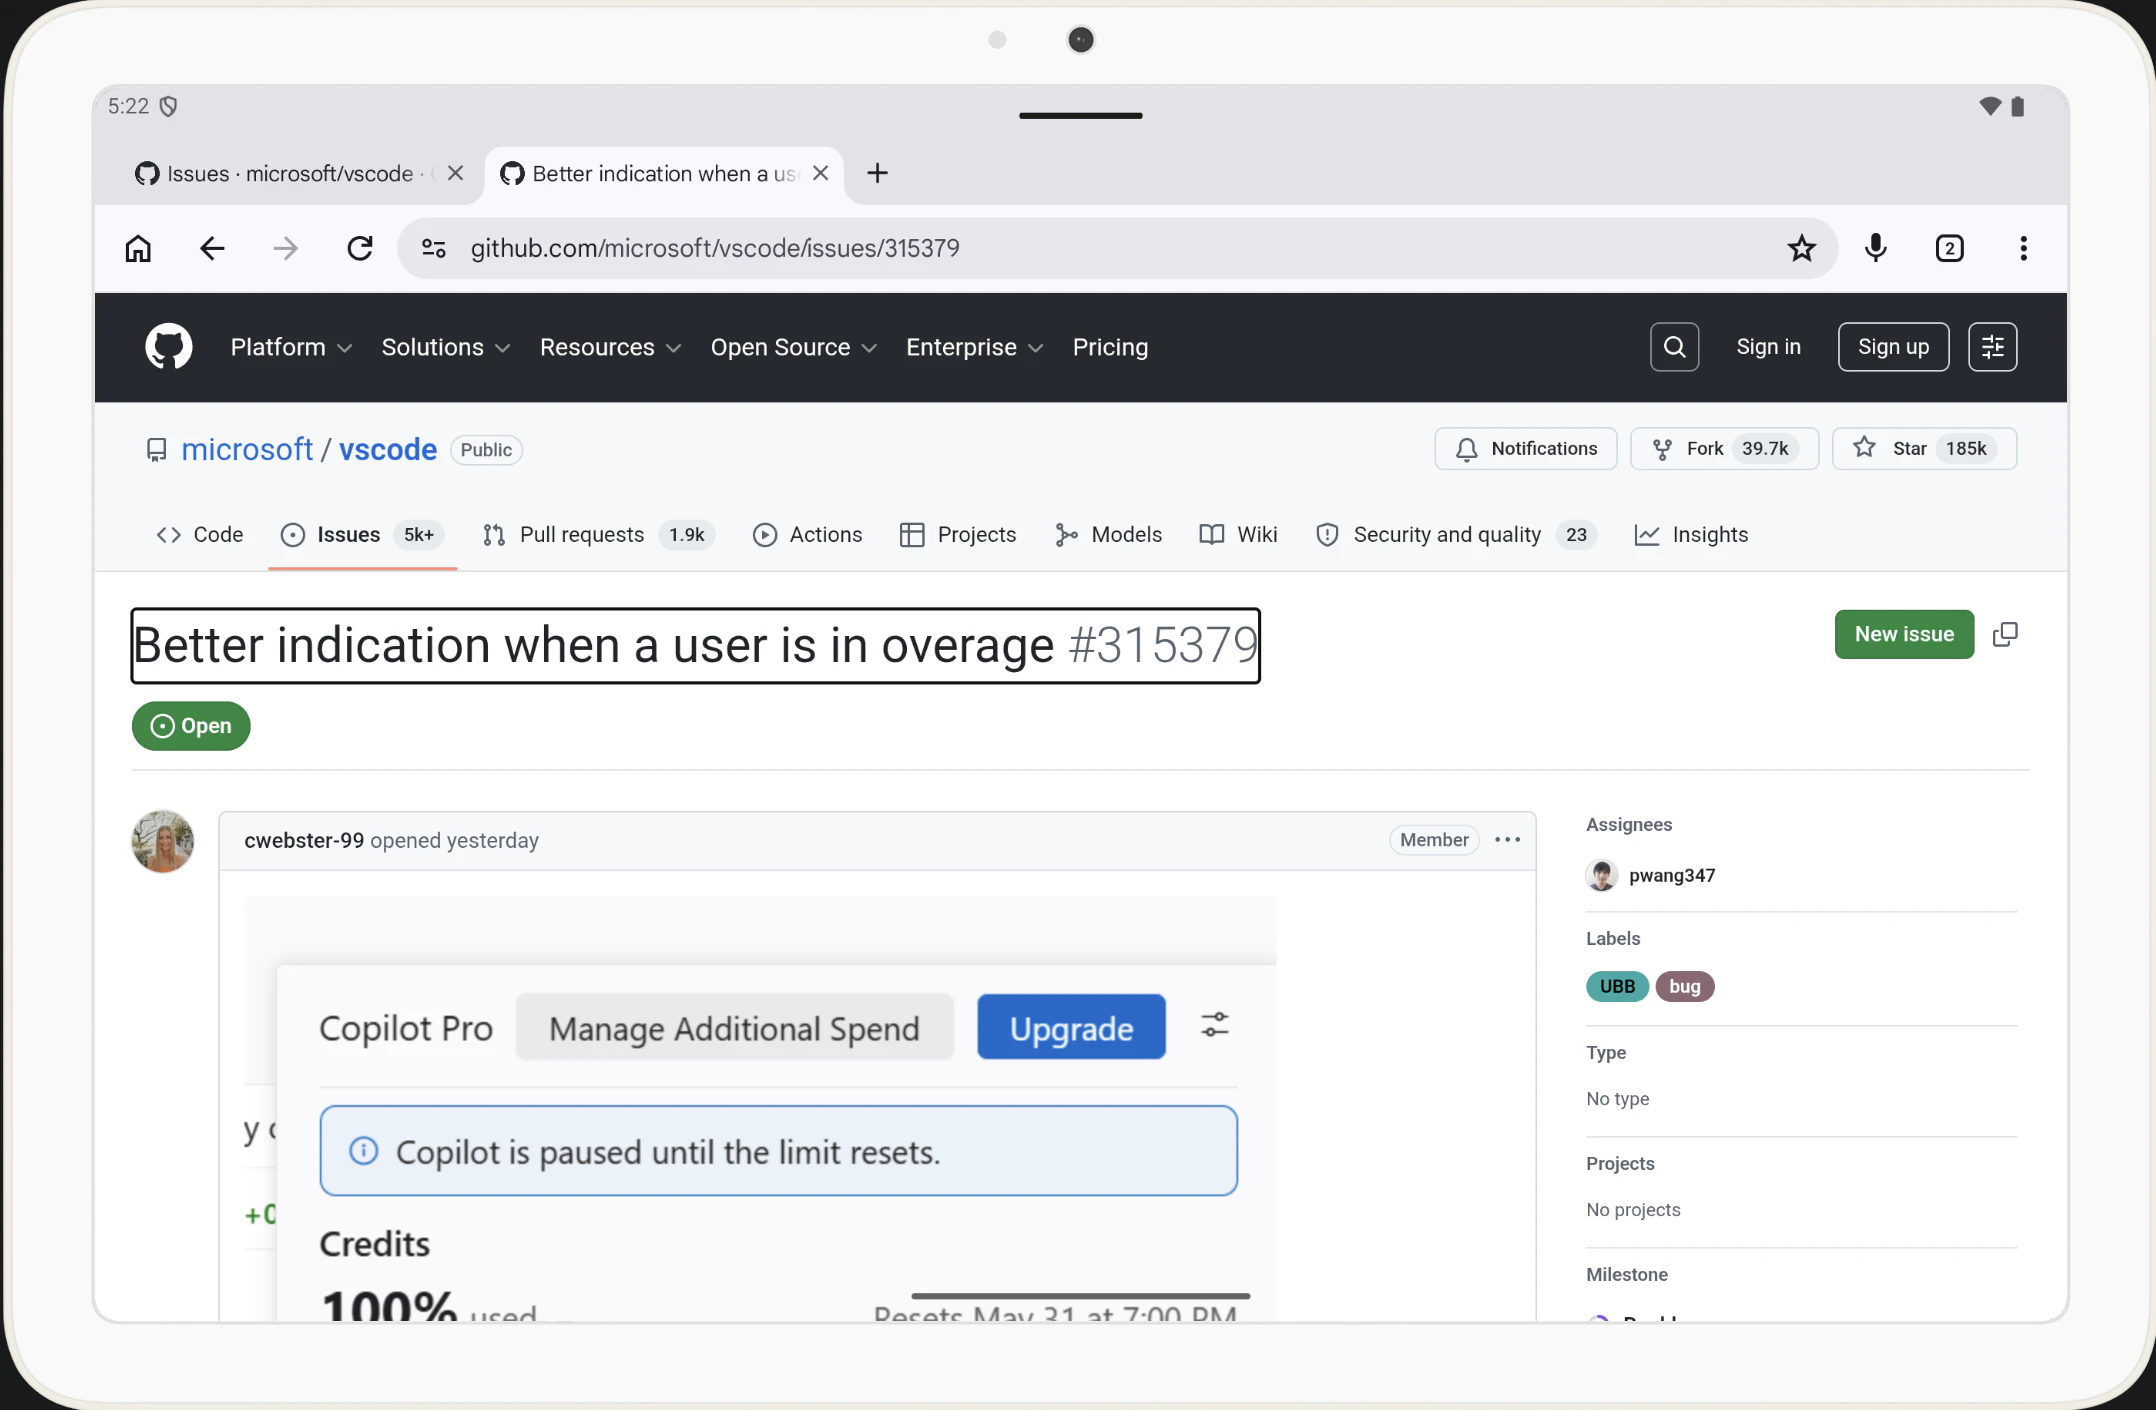
Task: Click the Public repository badge
Action: 486,450
